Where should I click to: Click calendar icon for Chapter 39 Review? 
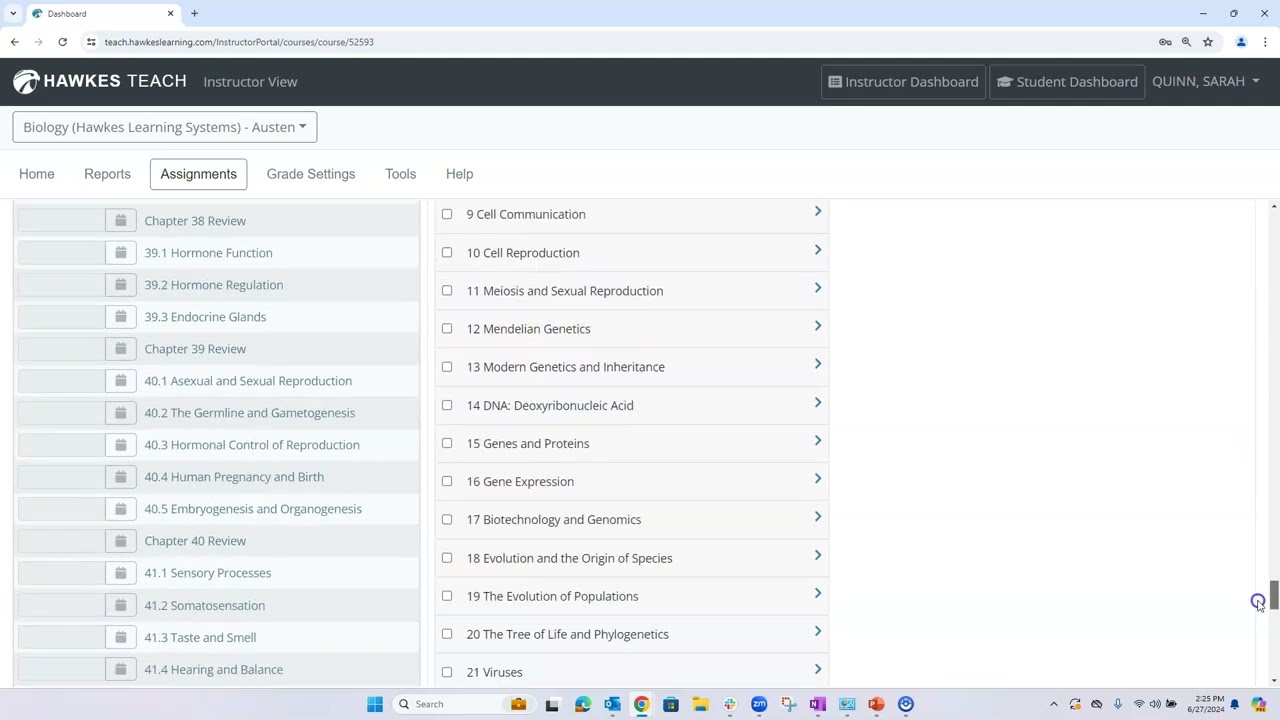coord(120,349)
